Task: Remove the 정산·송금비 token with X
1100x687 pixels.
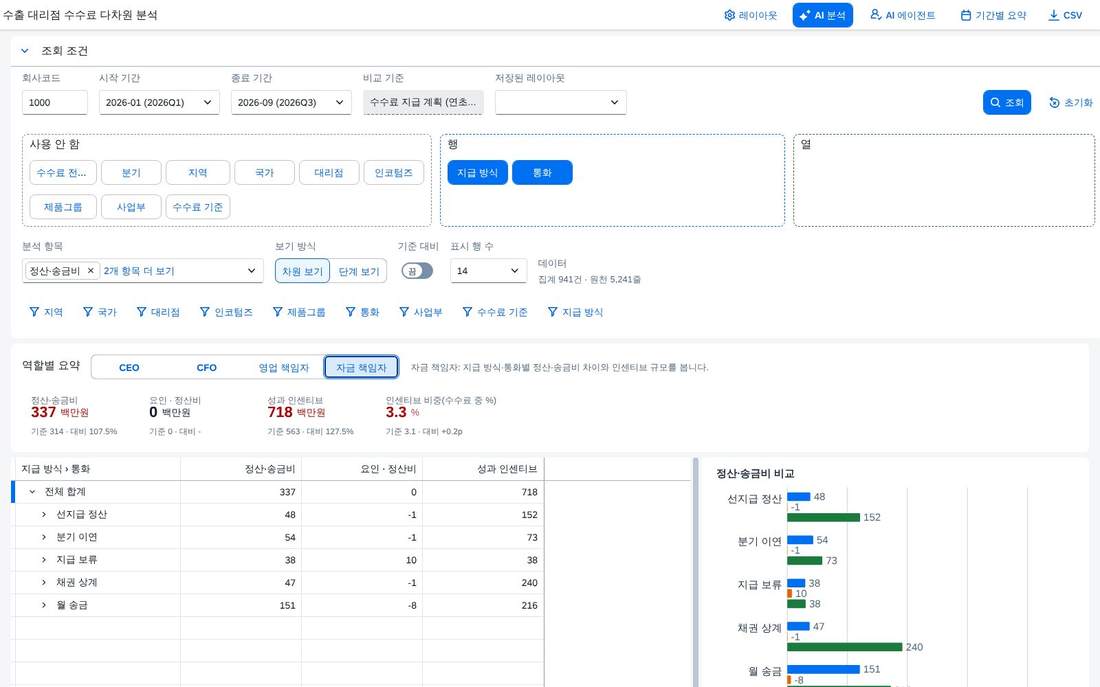Action: coord(90,271)
